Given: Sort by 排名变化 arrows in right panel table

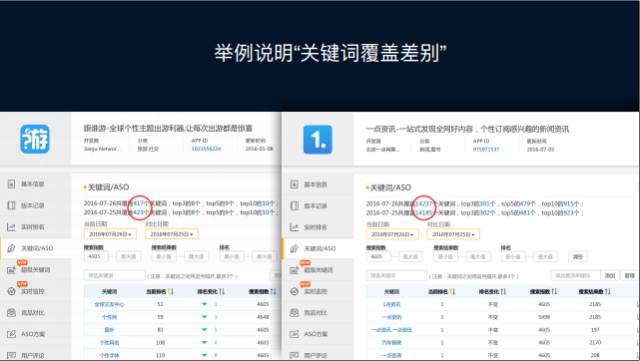Looking at the screenshot, I should pyautogui.click(x=503, y=291).
